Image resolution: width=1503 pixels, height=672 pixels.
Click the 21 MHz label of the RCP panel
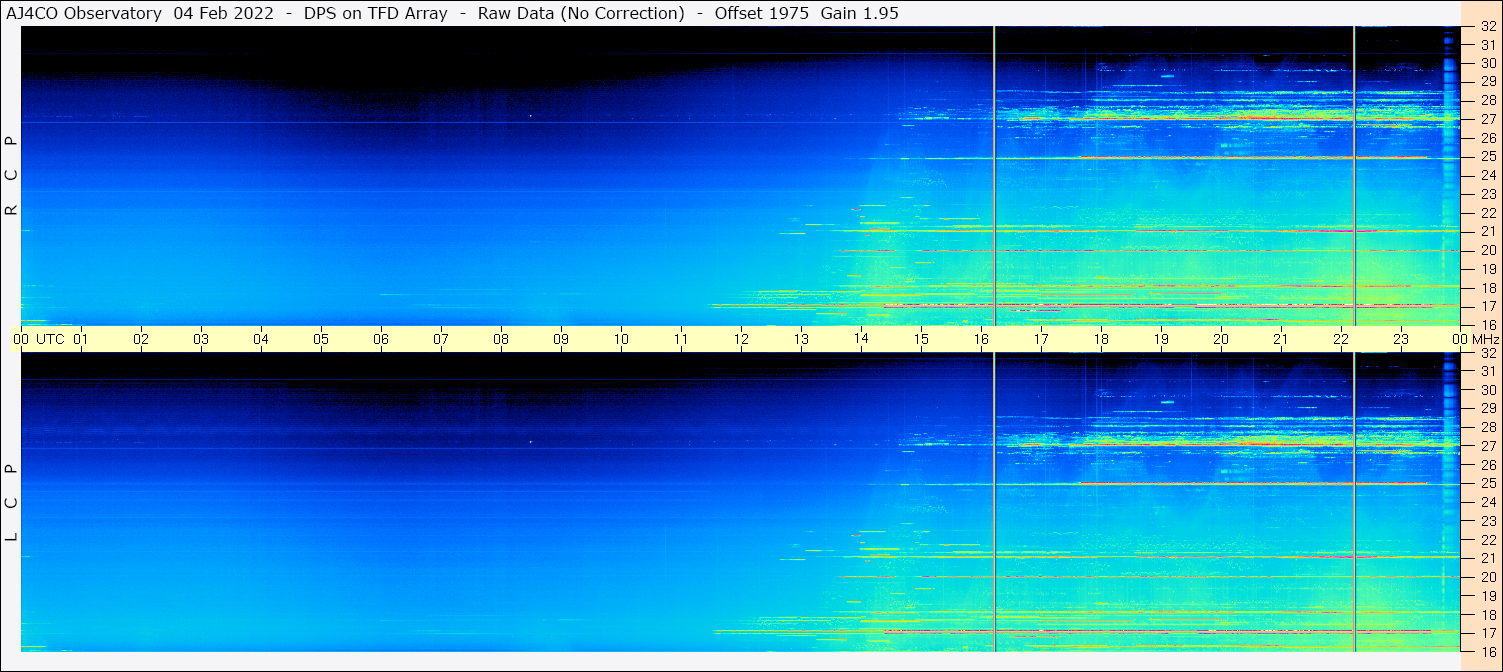pyautogui.click(x=1488, y=231)
